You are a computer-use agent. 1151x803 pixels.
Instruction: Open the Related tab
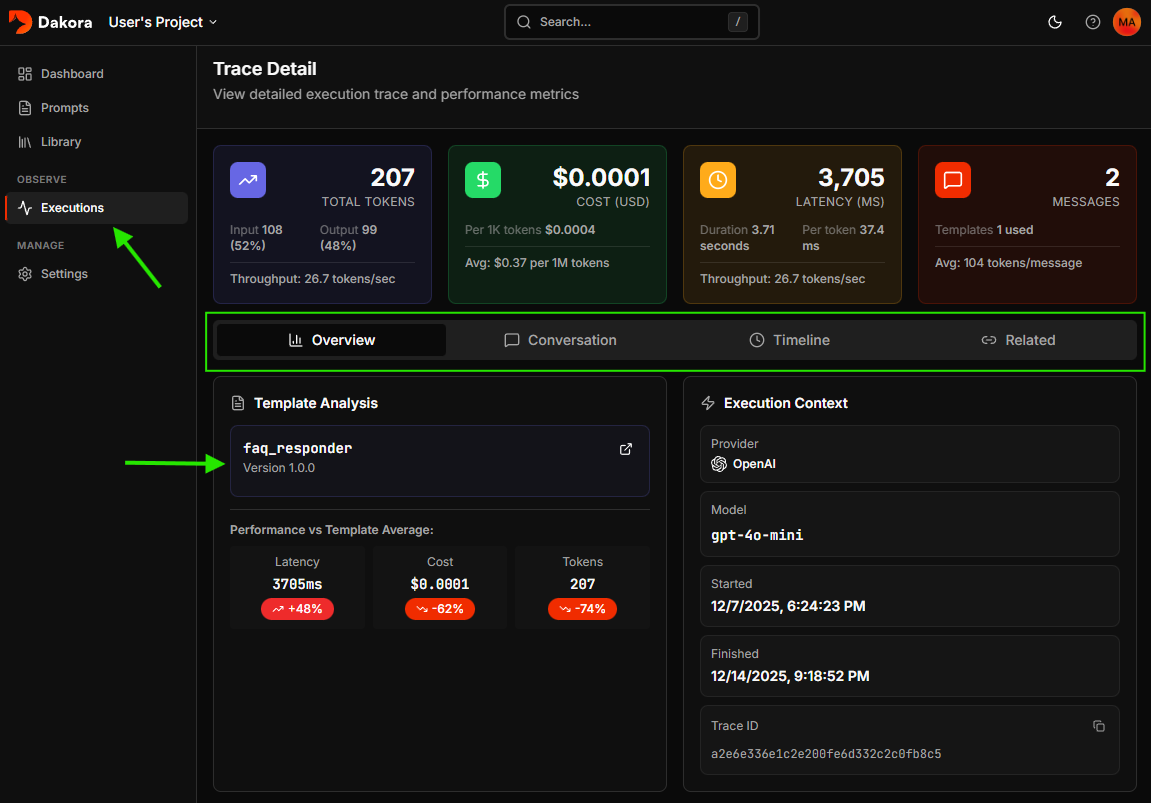(x=1018, y=340)
